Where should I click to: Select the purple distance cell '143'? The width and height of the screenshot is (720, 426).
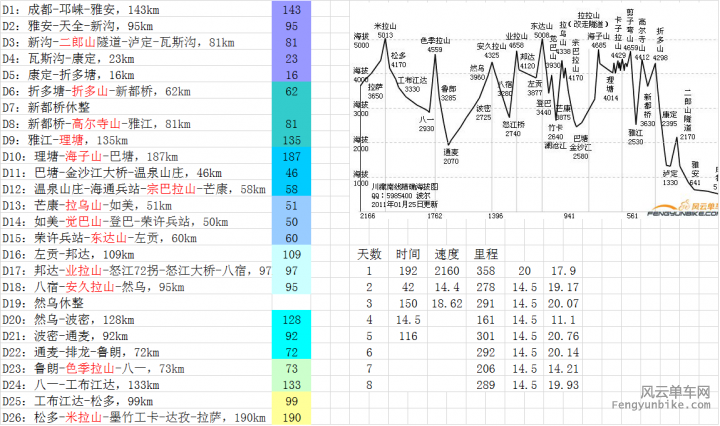tap(292, 9)
